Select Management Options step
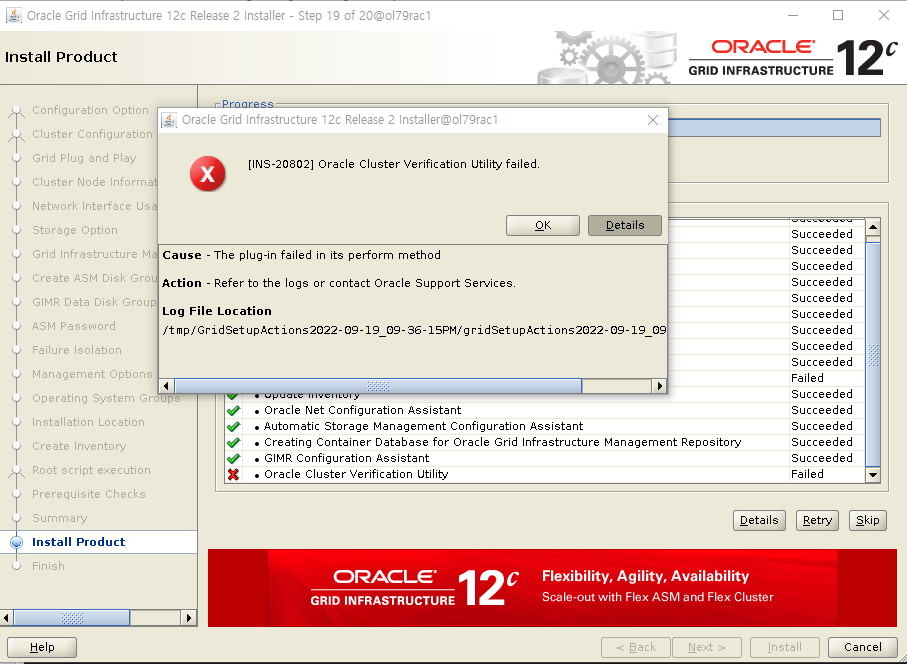907x664 pixels. click(x=92, y=374)
